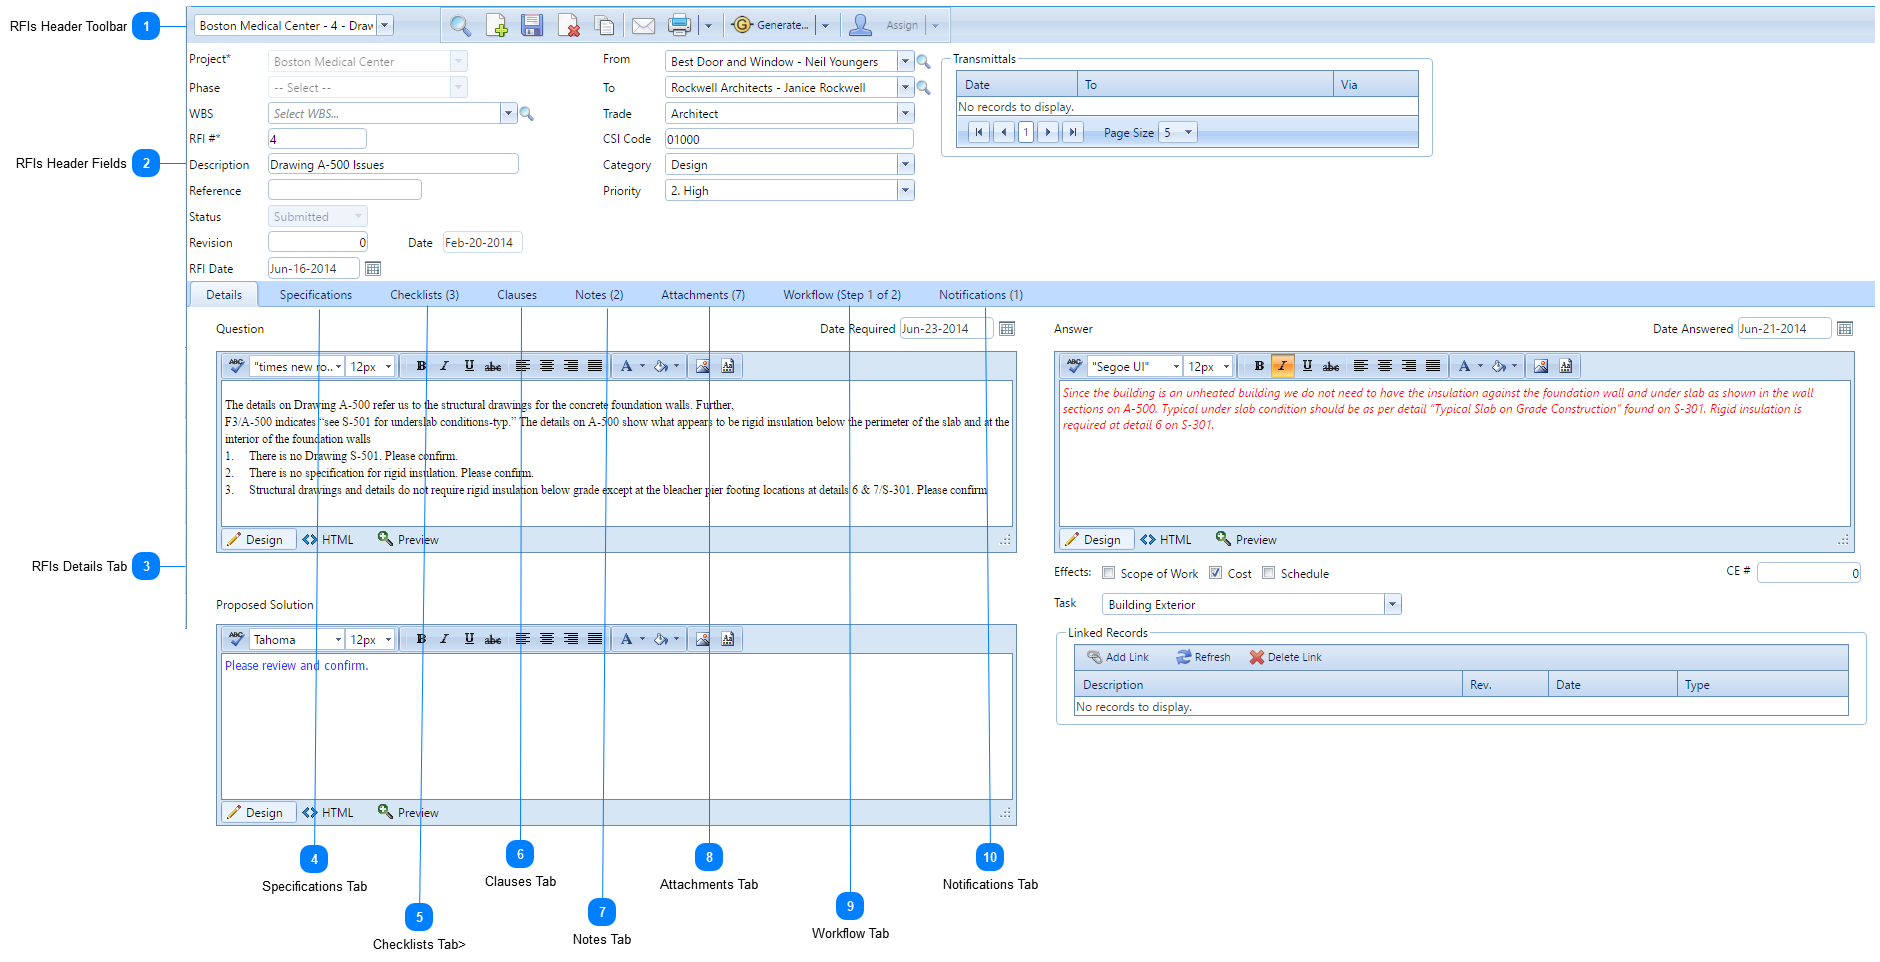Open the Transmittals Page Size dropdown

coord(1188,132)
